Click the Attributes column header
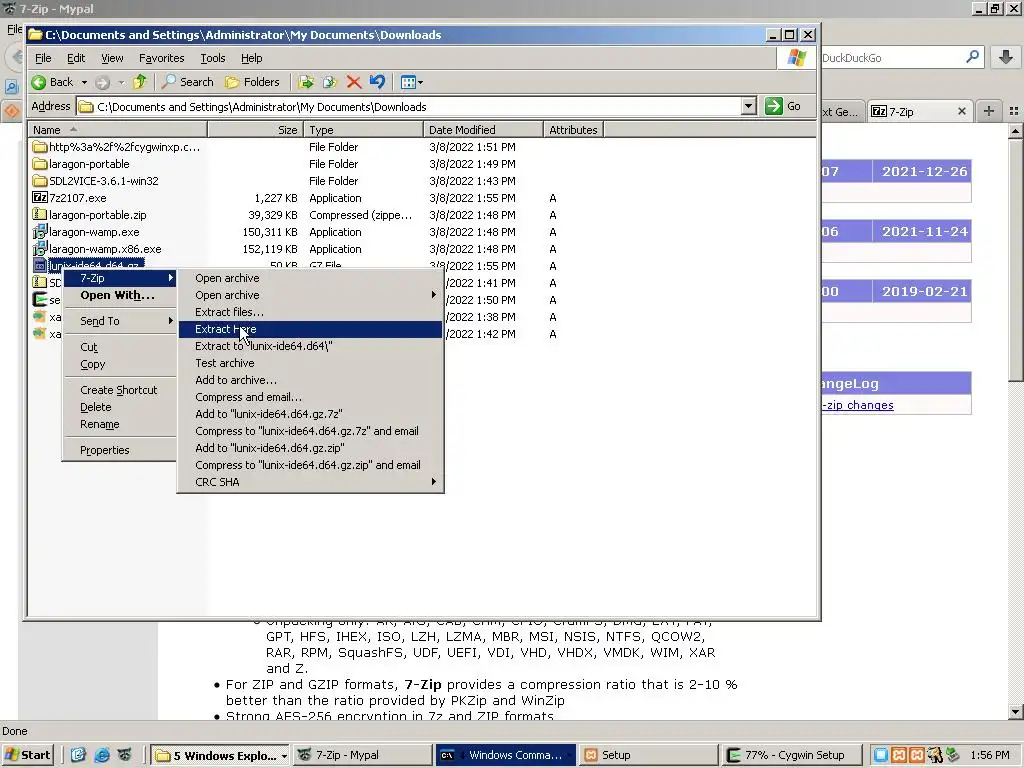1024x768 pixels. [x=573, y=130]
